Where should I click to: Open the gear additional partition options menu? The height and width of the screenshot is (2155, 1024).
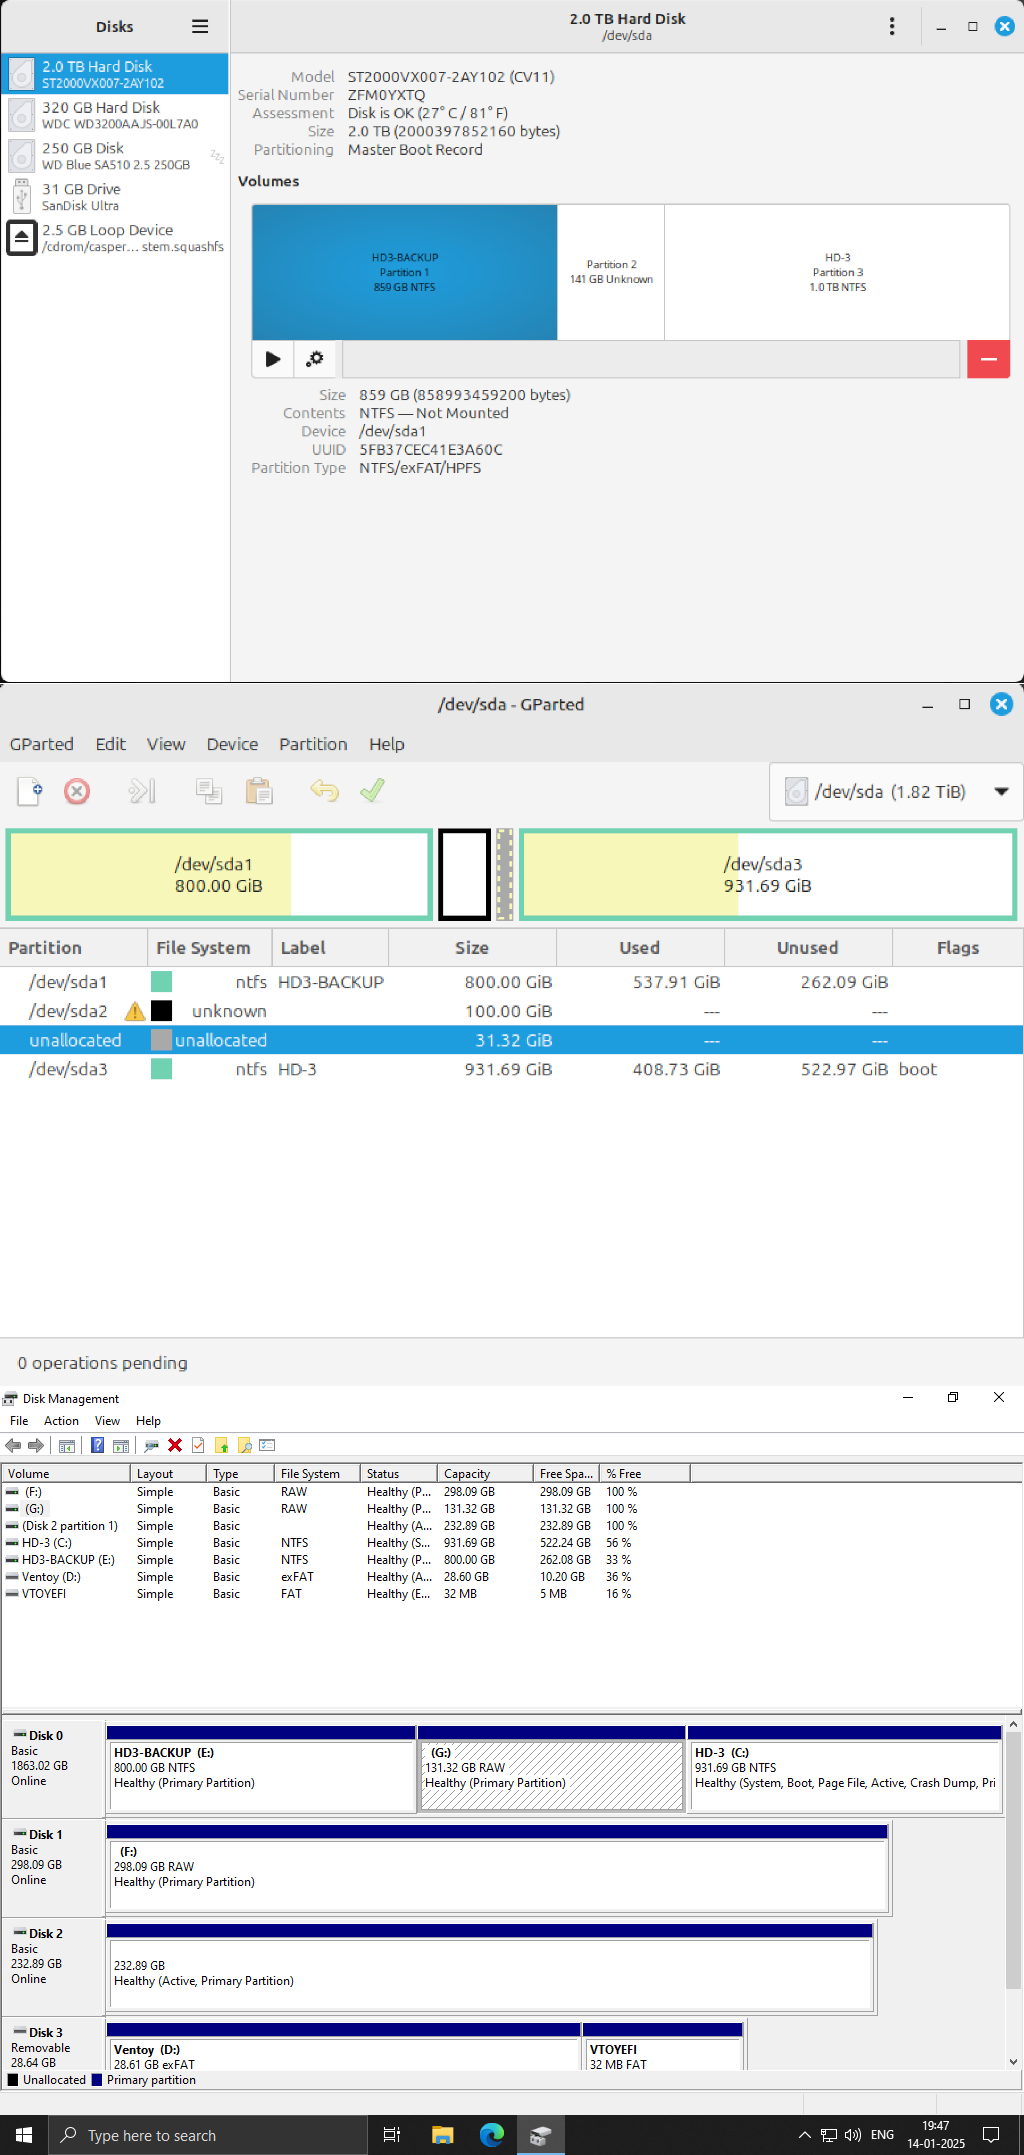(x=315, y=359)
